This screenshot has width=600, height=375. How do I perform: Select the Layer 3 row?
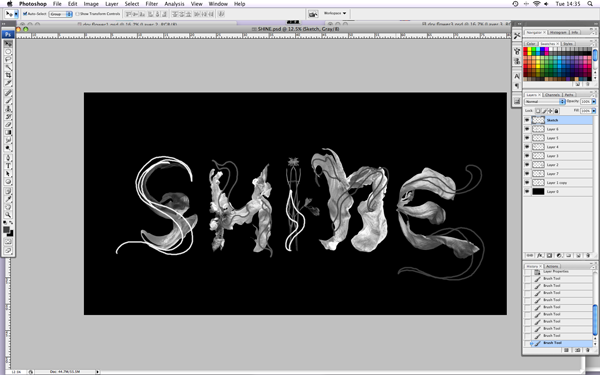point(558,156)
